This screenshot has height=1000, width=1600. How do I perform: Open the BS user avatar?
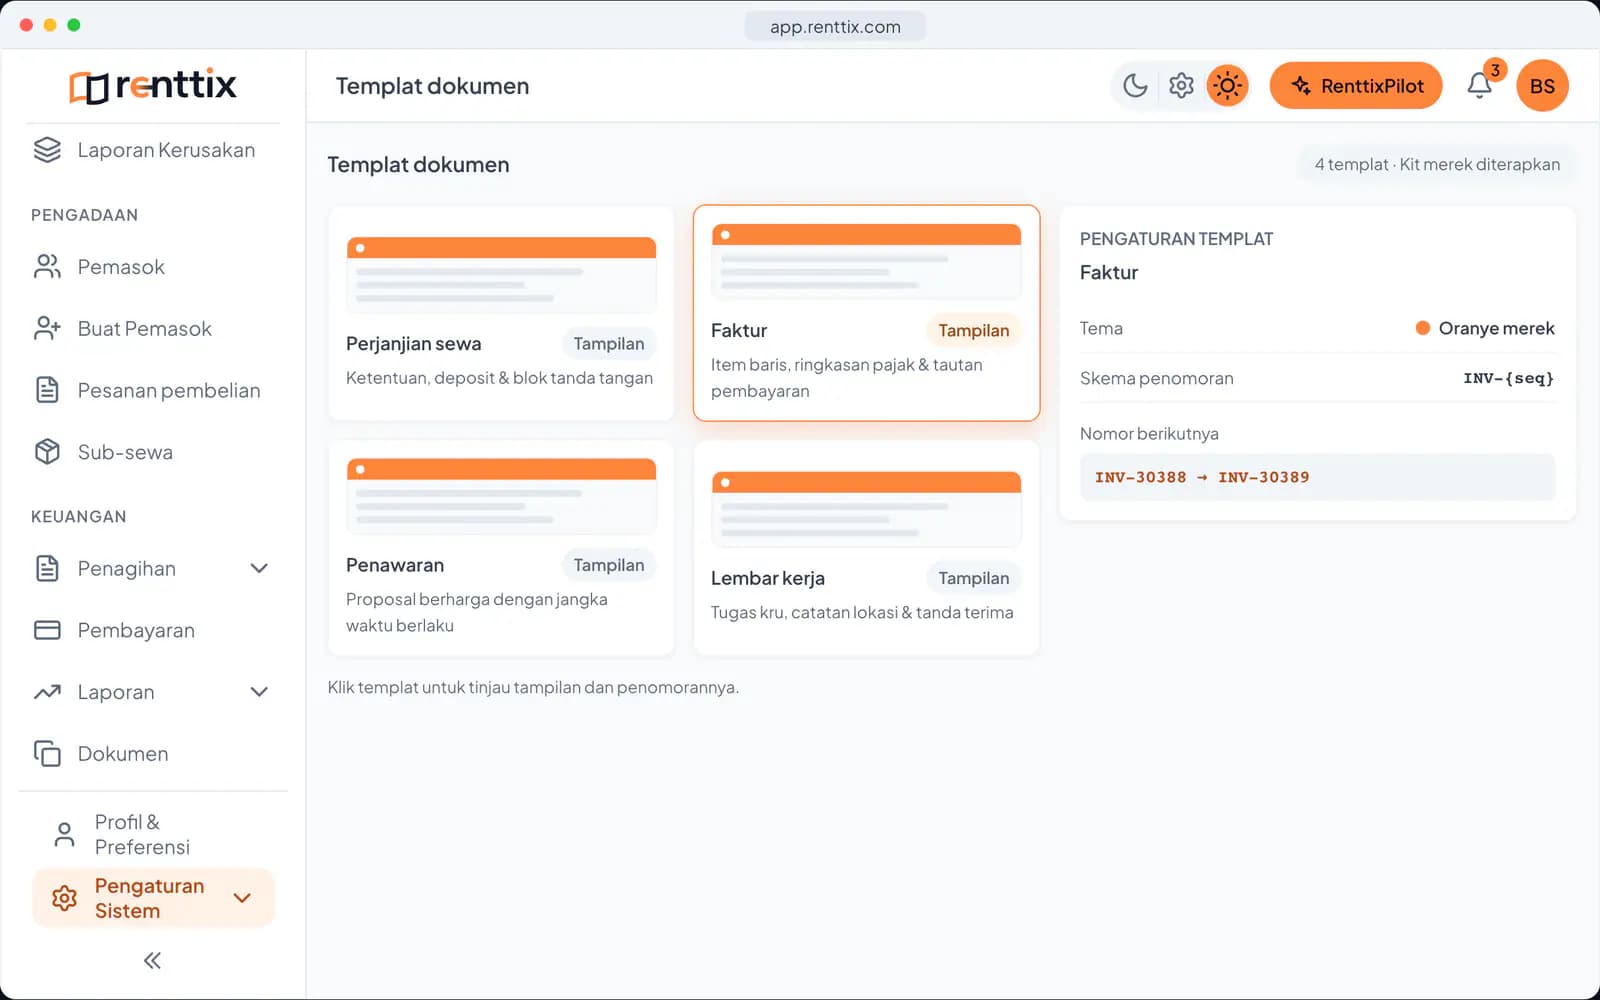pyautogui.click(x=1542, y=86)
